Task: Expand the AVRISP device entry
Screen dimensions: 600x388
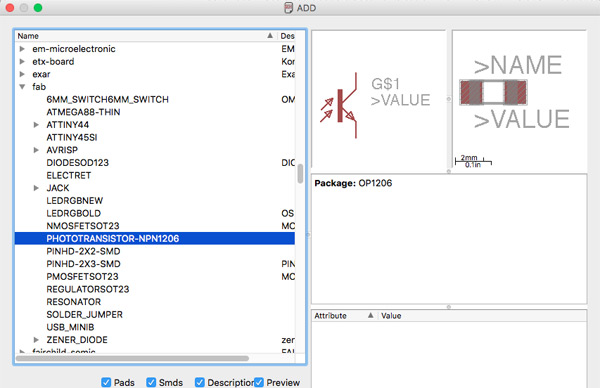Action: pyautogui.click(x=36, y=150)
